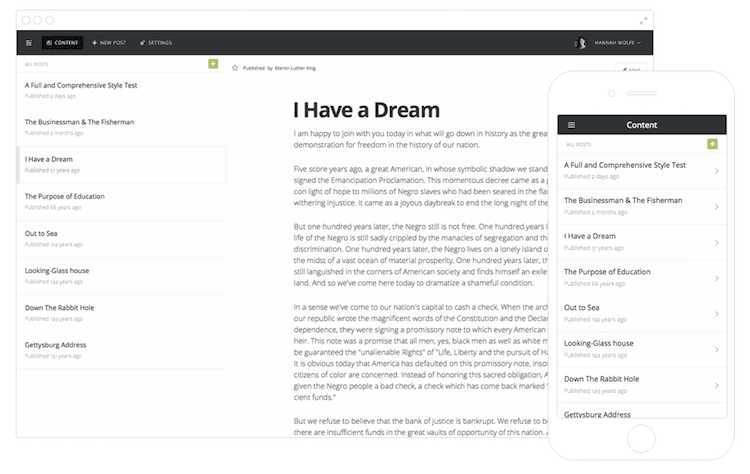Select 'I Have a Dream' in desktop list
This screenshot has height=474, width=750.
point(121,165)
